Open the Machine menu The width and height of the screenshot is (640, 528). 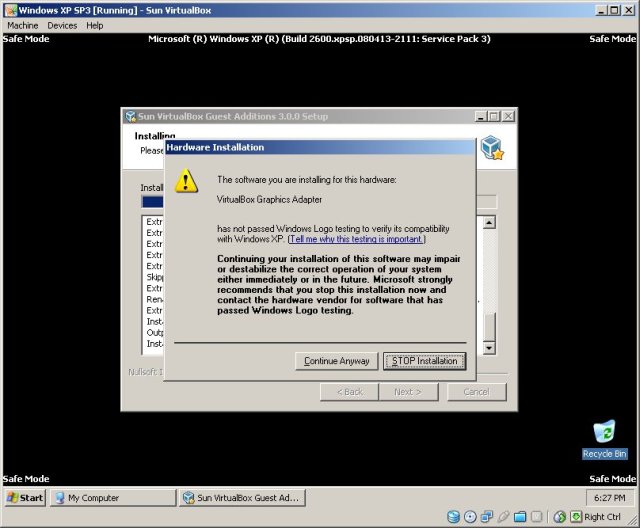click(22, 25)
